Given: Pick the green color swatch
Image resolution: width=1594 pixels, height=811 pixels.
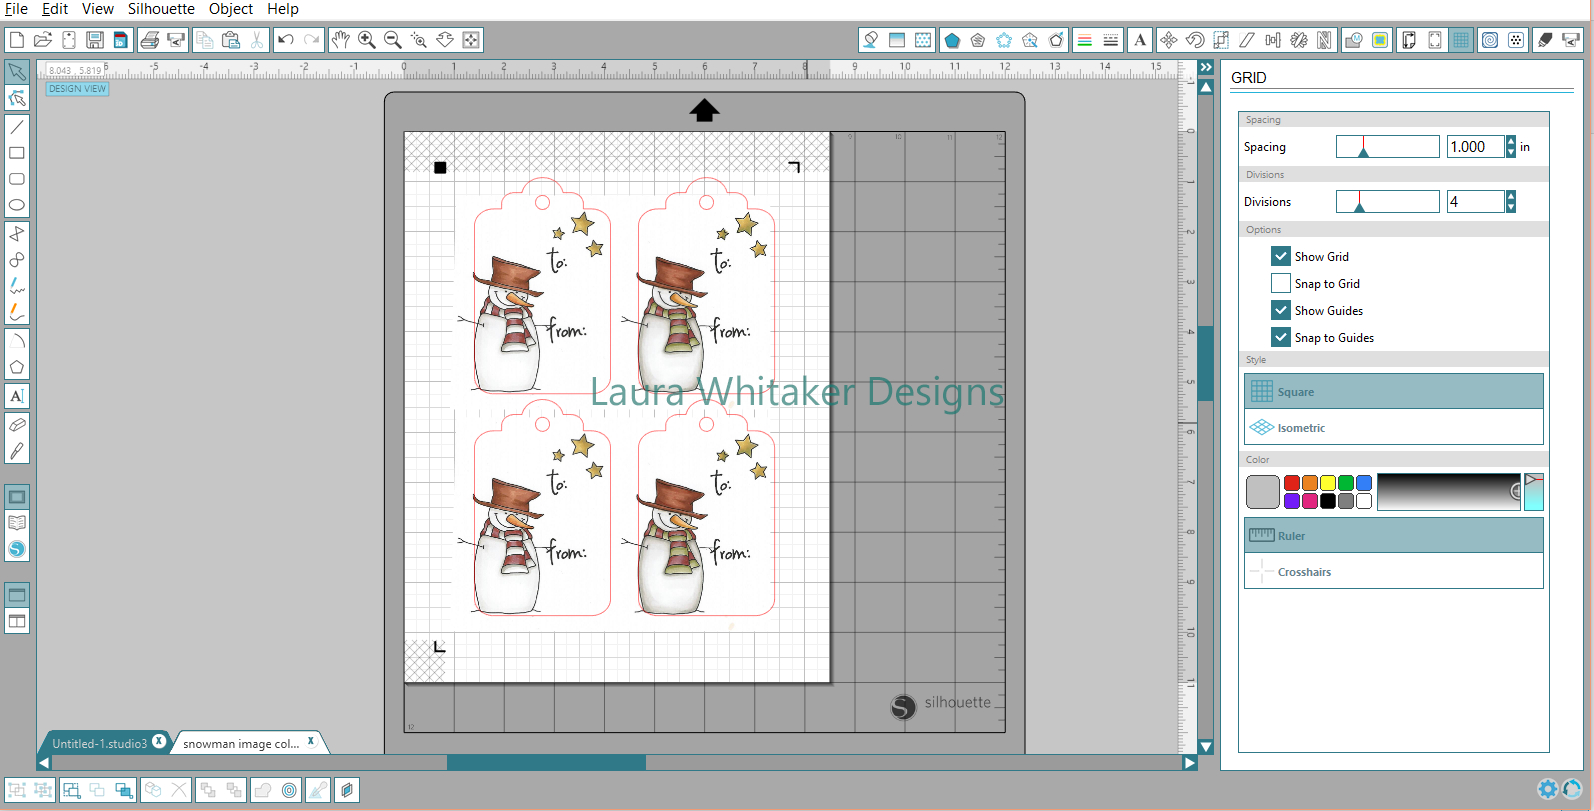Looking at the screenshot, I should tap(1346, 483).
